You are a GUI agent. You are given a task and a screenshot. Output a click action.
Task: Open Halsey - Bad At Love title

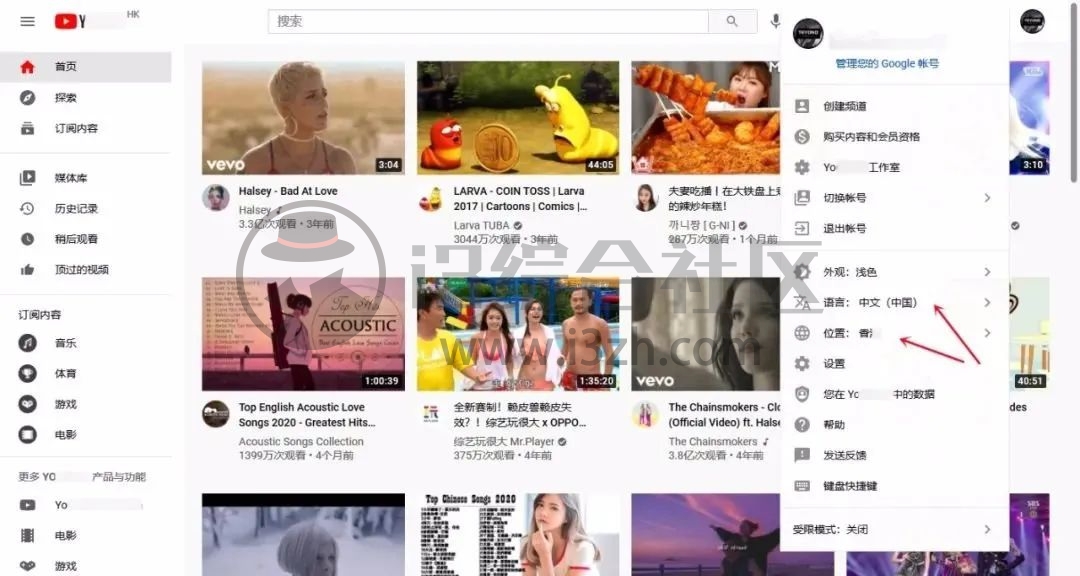(x=288, y=191)
